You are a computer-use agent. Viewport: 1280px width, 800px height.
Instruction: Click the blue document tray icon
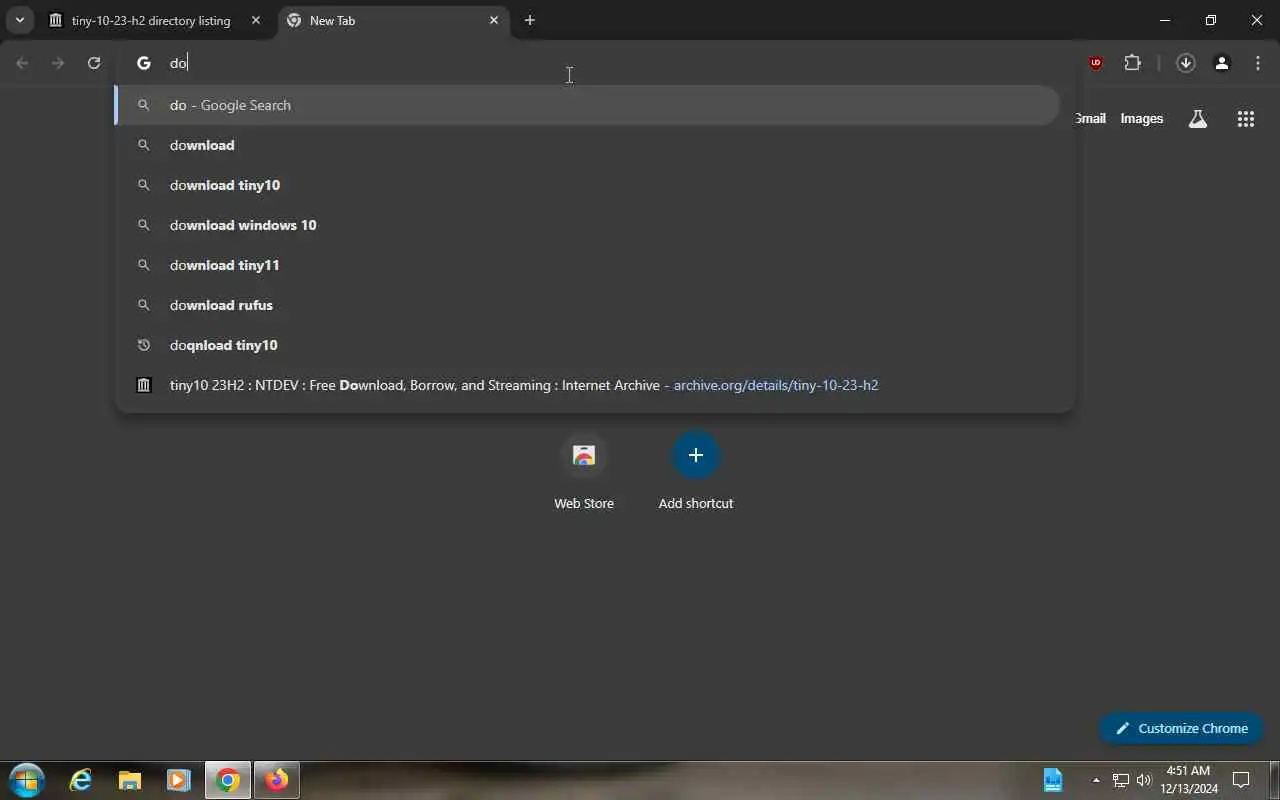(x=1053, y=780)
